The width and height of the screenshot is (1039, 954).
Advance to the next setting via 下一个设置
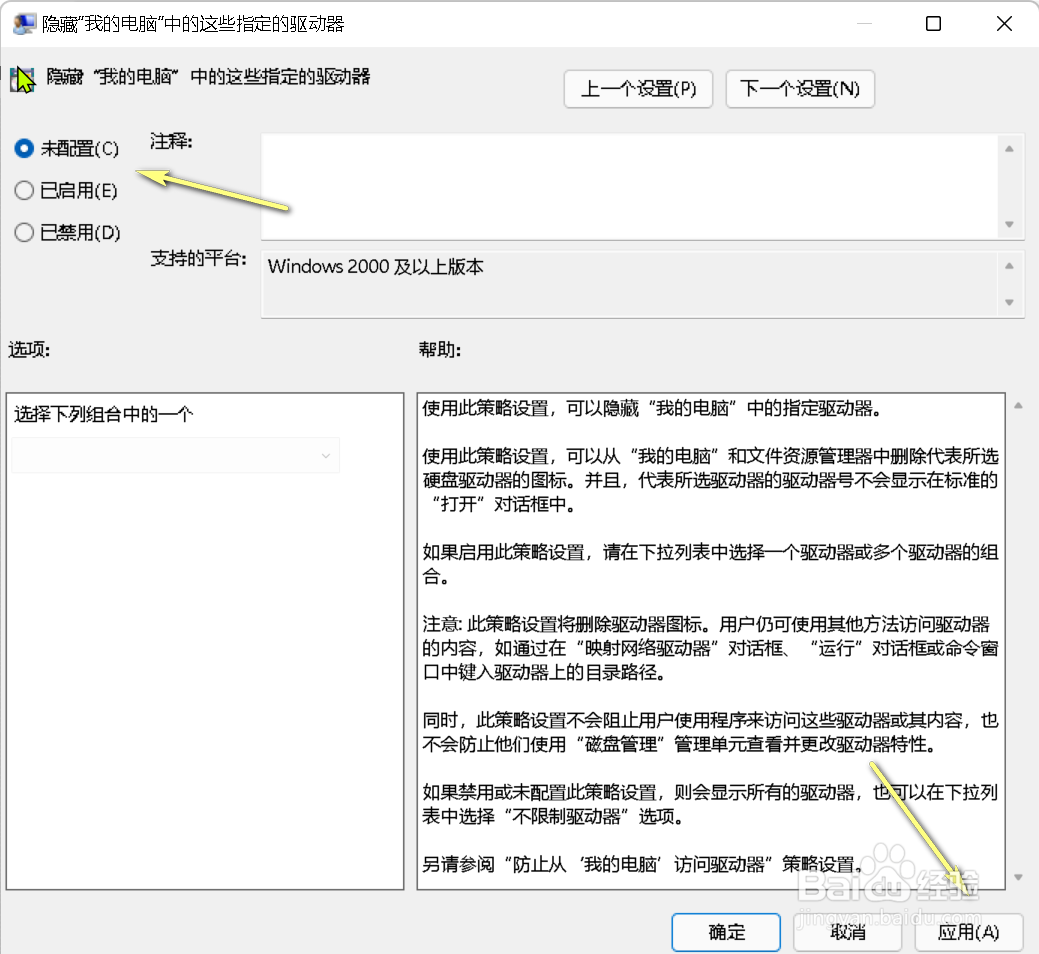click(800, 89)
